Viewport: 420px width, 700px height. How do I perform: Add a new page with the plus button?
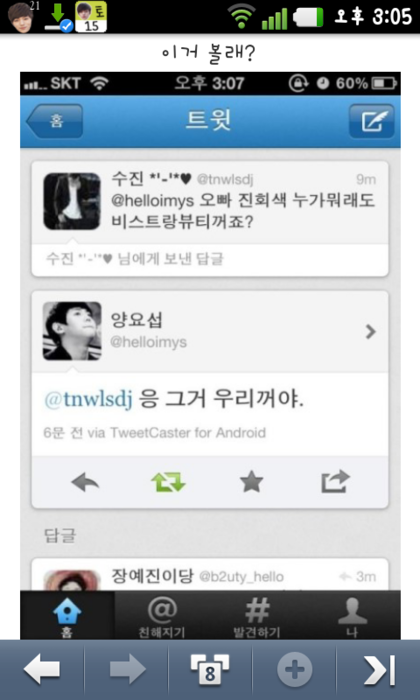pos(295,670)
